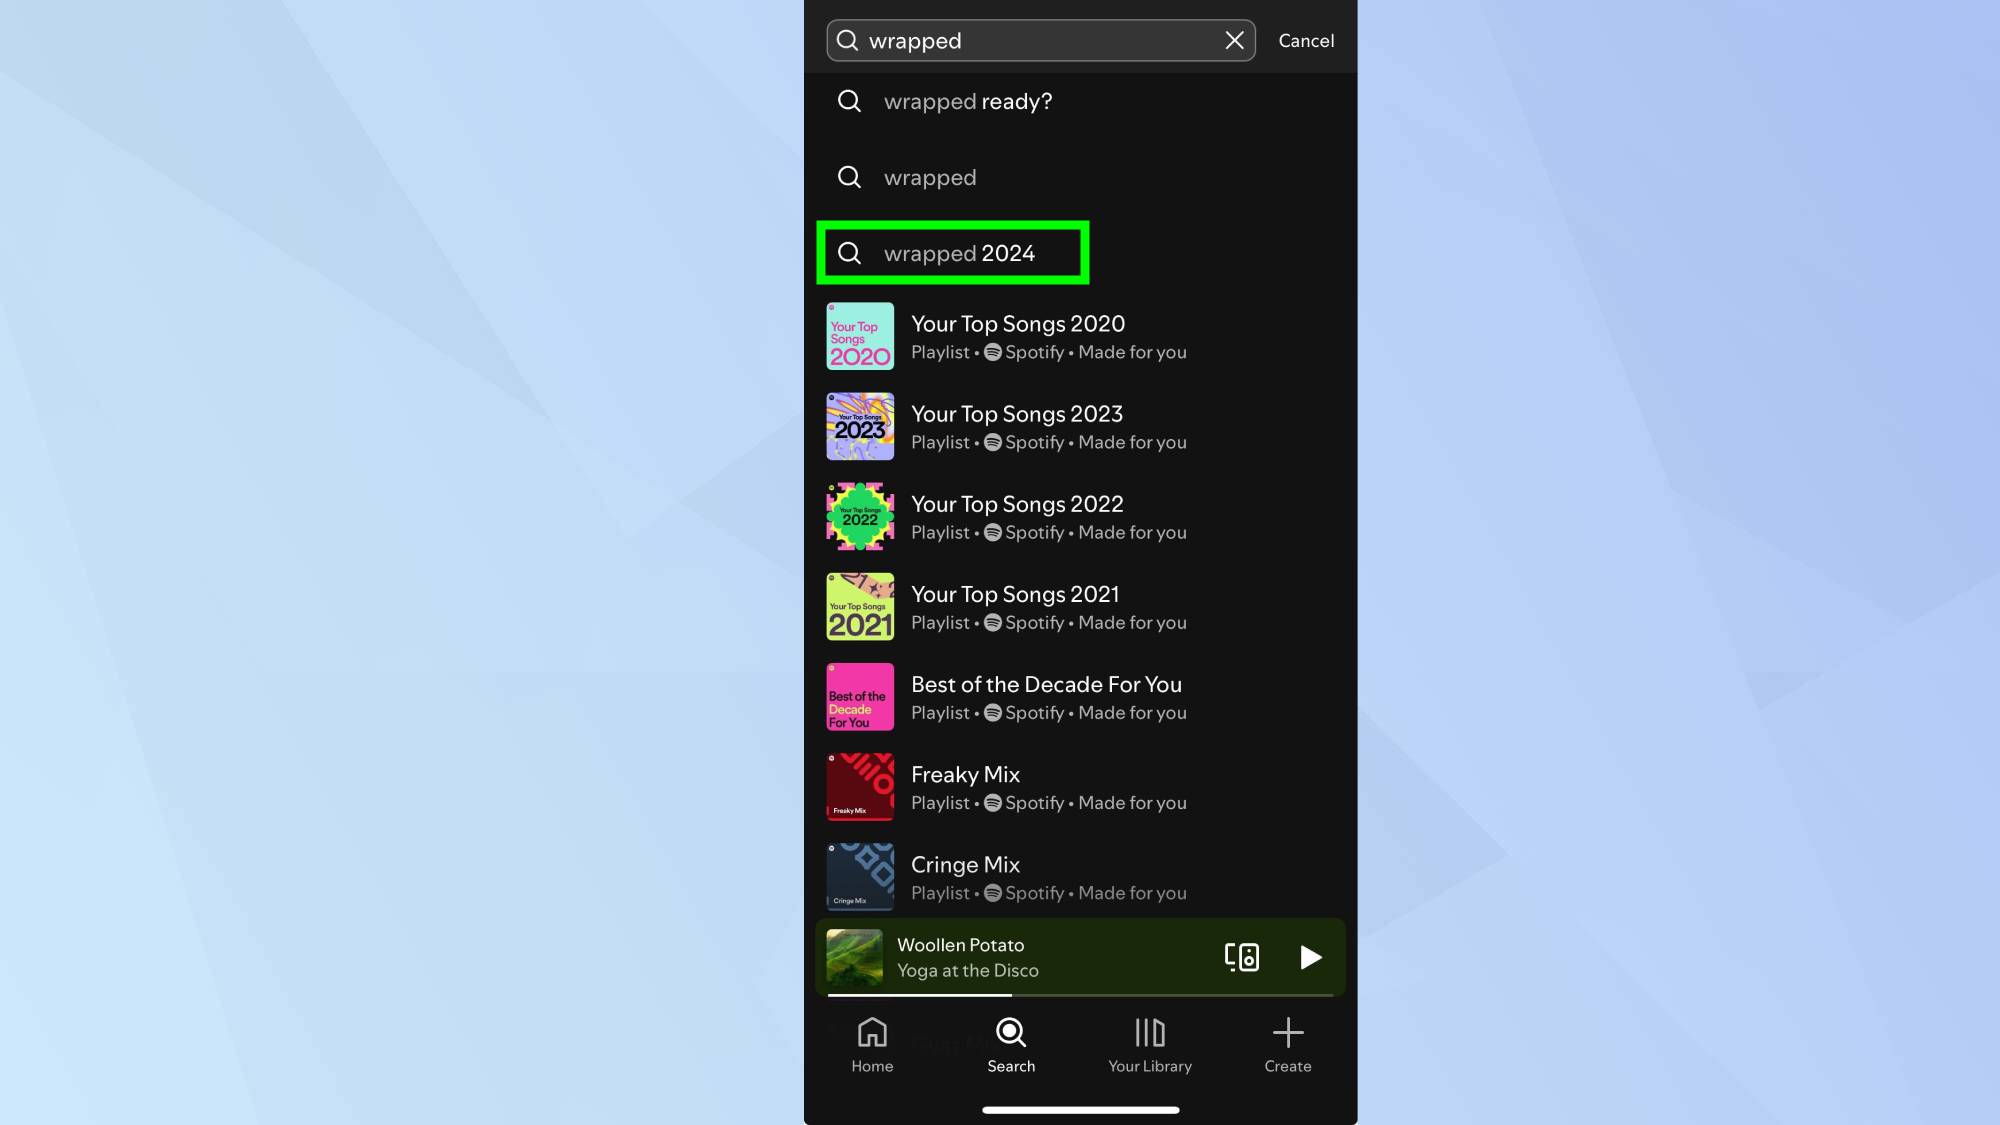Click the X to clear the search field
This screenshot has height=1125, width=2000.
point(1234,41)
